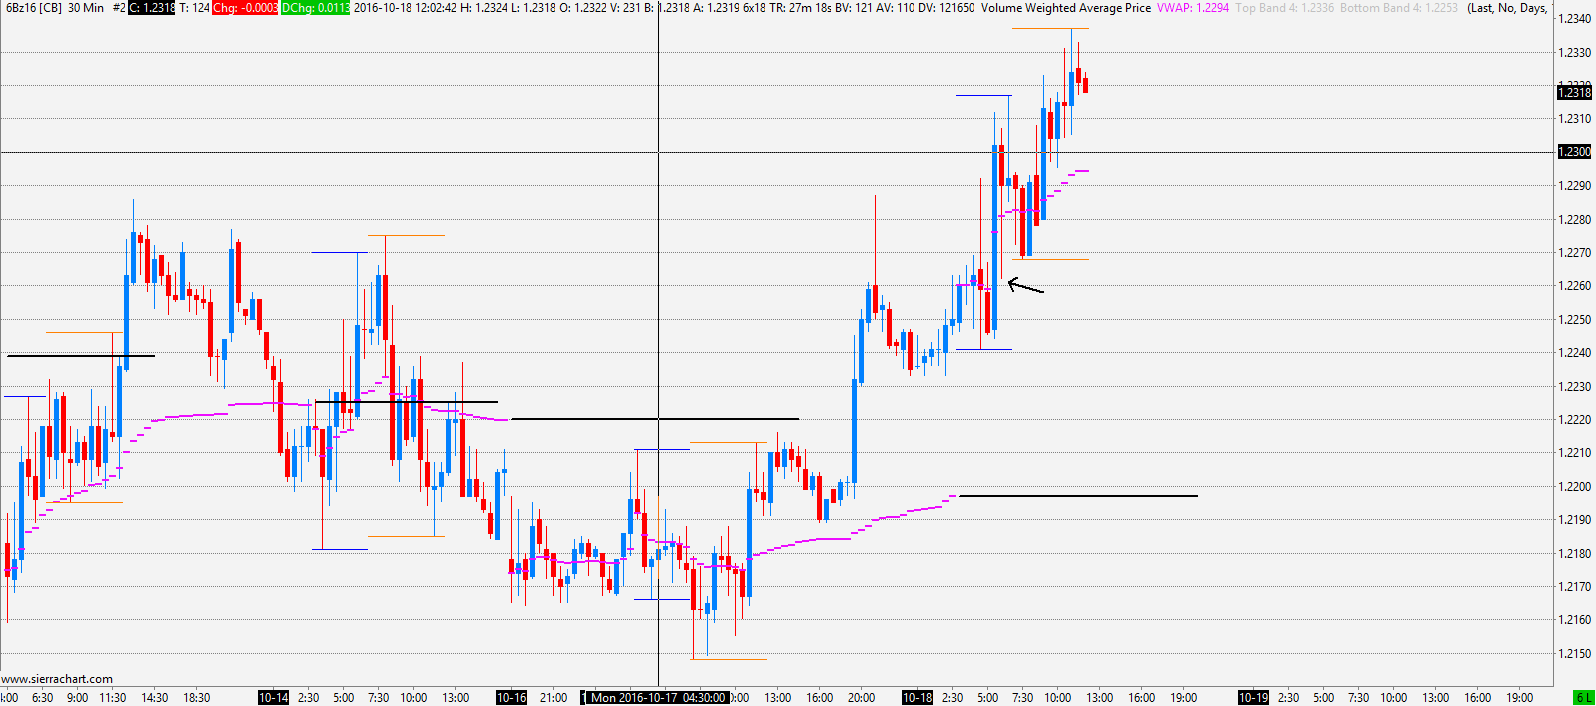Open the www.sierrachart.com link

coord(57,679)
